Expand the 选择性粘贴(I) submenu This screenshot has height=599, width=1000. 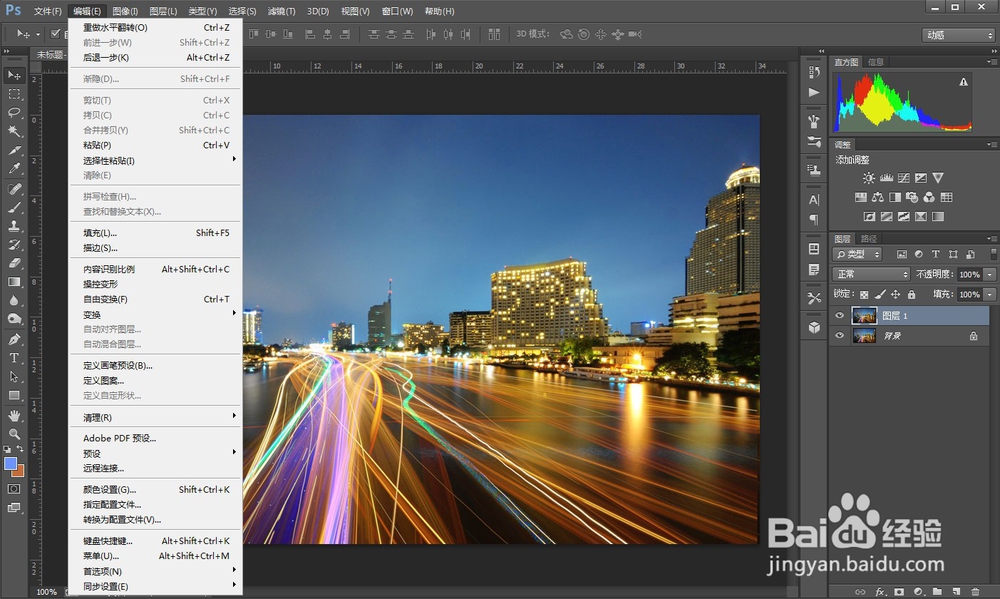point(156,160)
